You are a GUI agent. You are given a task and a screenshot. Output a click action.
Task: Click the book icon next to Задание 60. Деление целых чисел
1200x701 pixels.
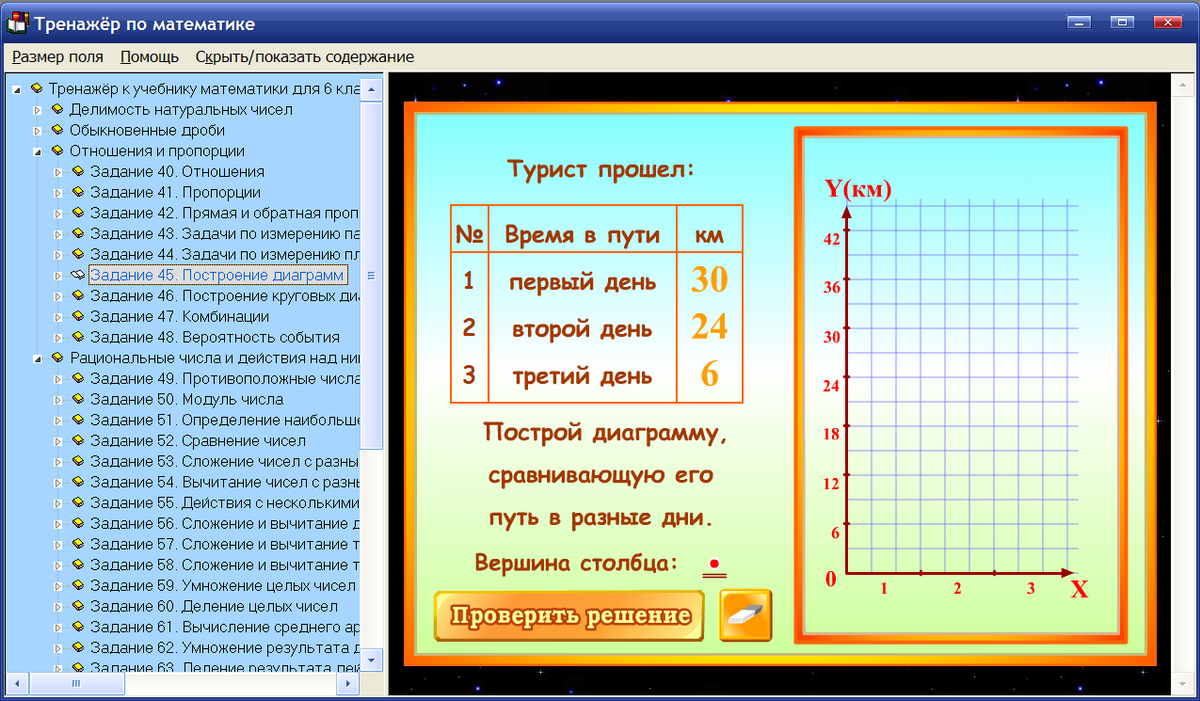pyautogui.click(x=78, y=605)
